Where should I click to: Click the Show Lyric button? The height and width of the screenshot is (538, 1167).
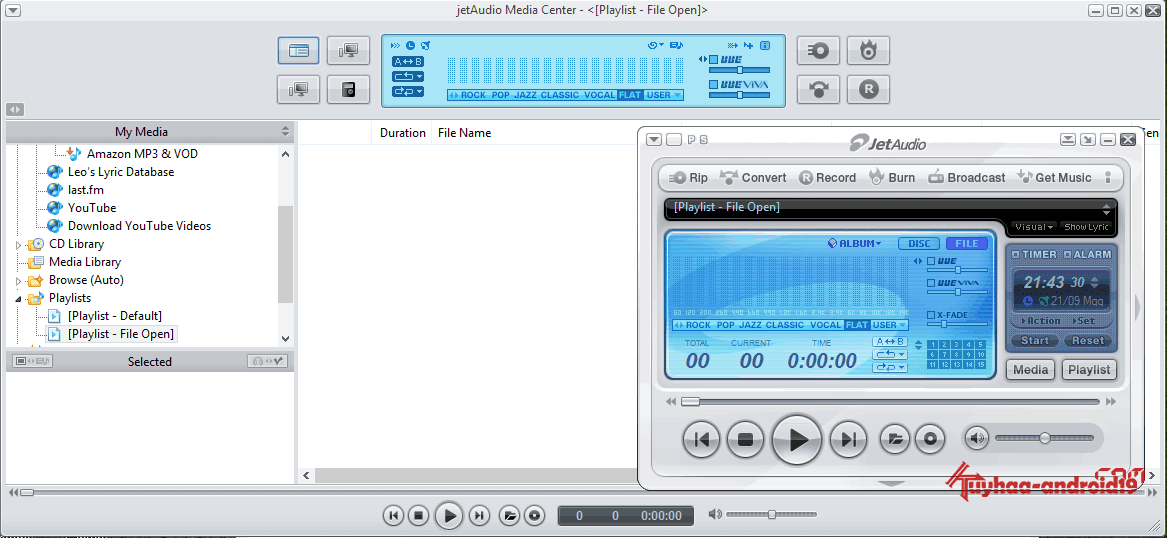tap(1087, 227)
